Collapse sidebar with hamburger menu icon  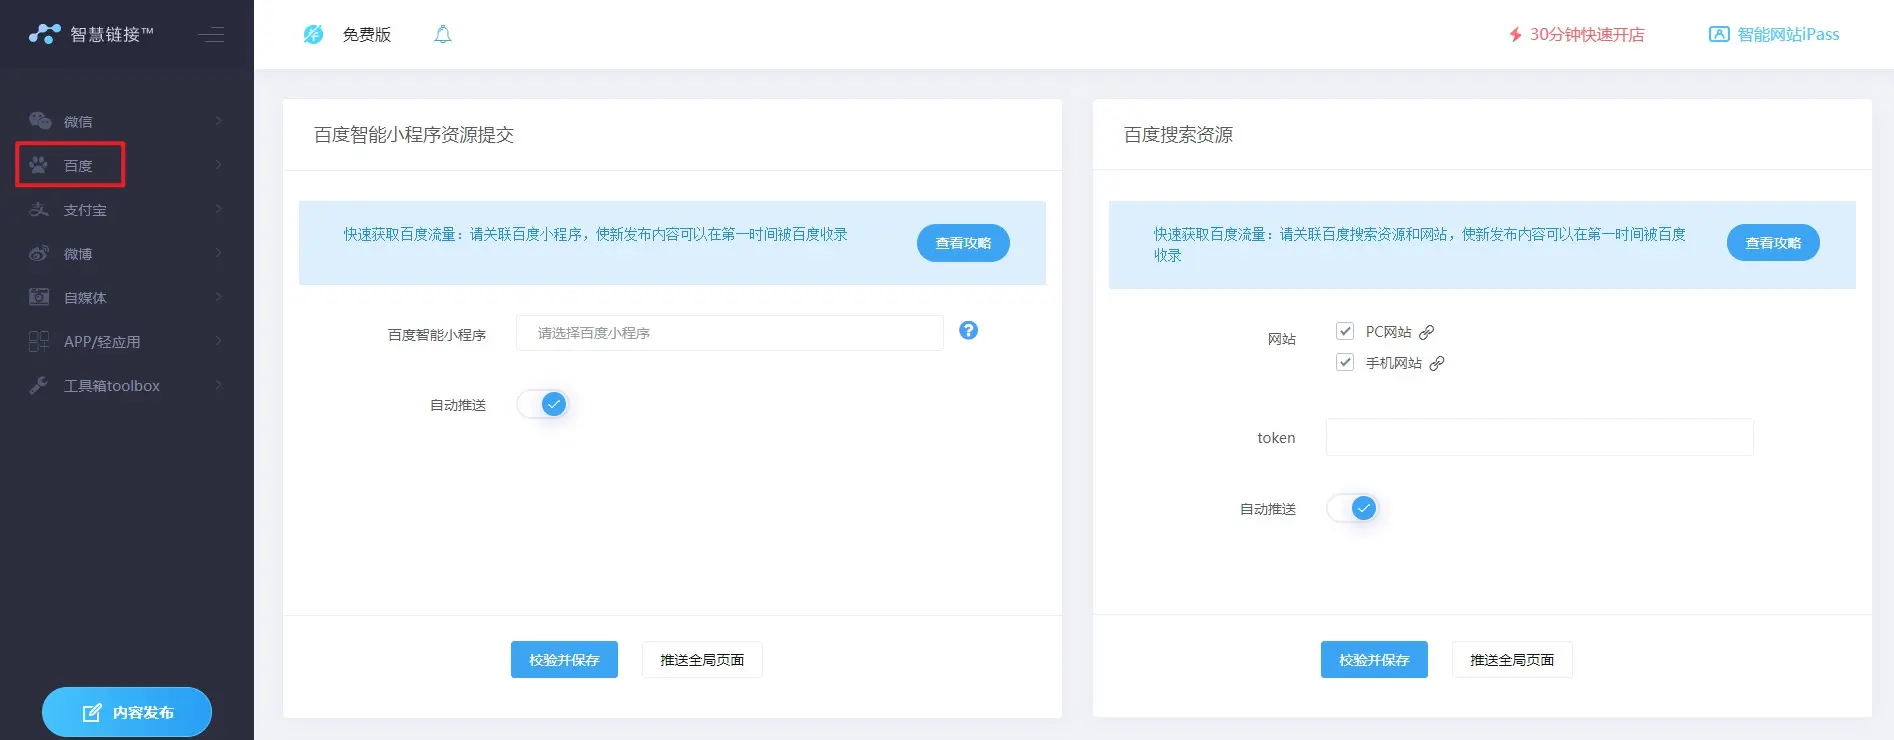click(x=211, y=35)
